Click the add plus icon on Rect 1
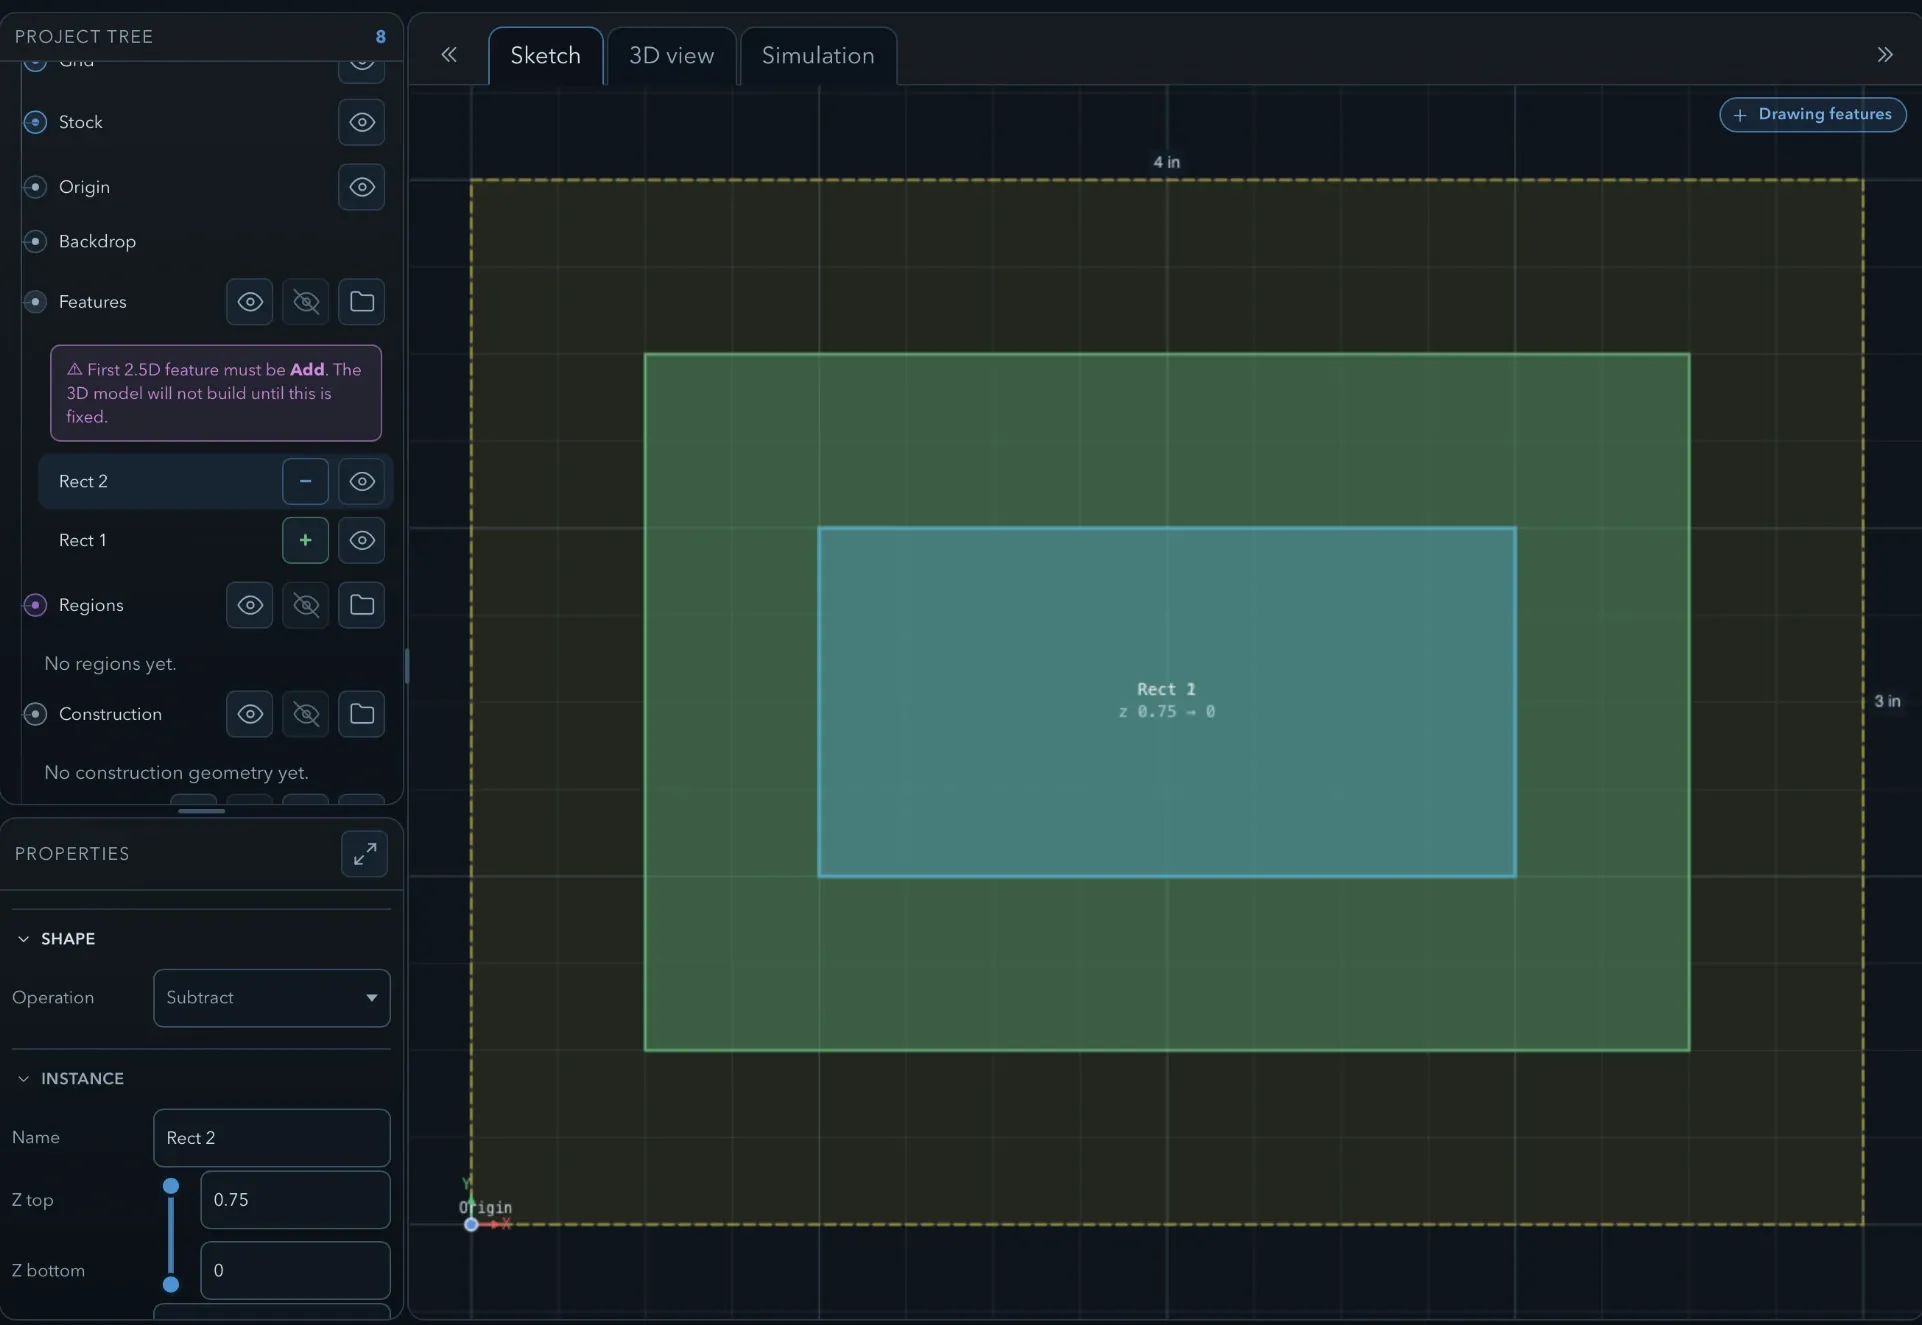The height and width of the screenshot is (1325, 1922). (306, 541)
